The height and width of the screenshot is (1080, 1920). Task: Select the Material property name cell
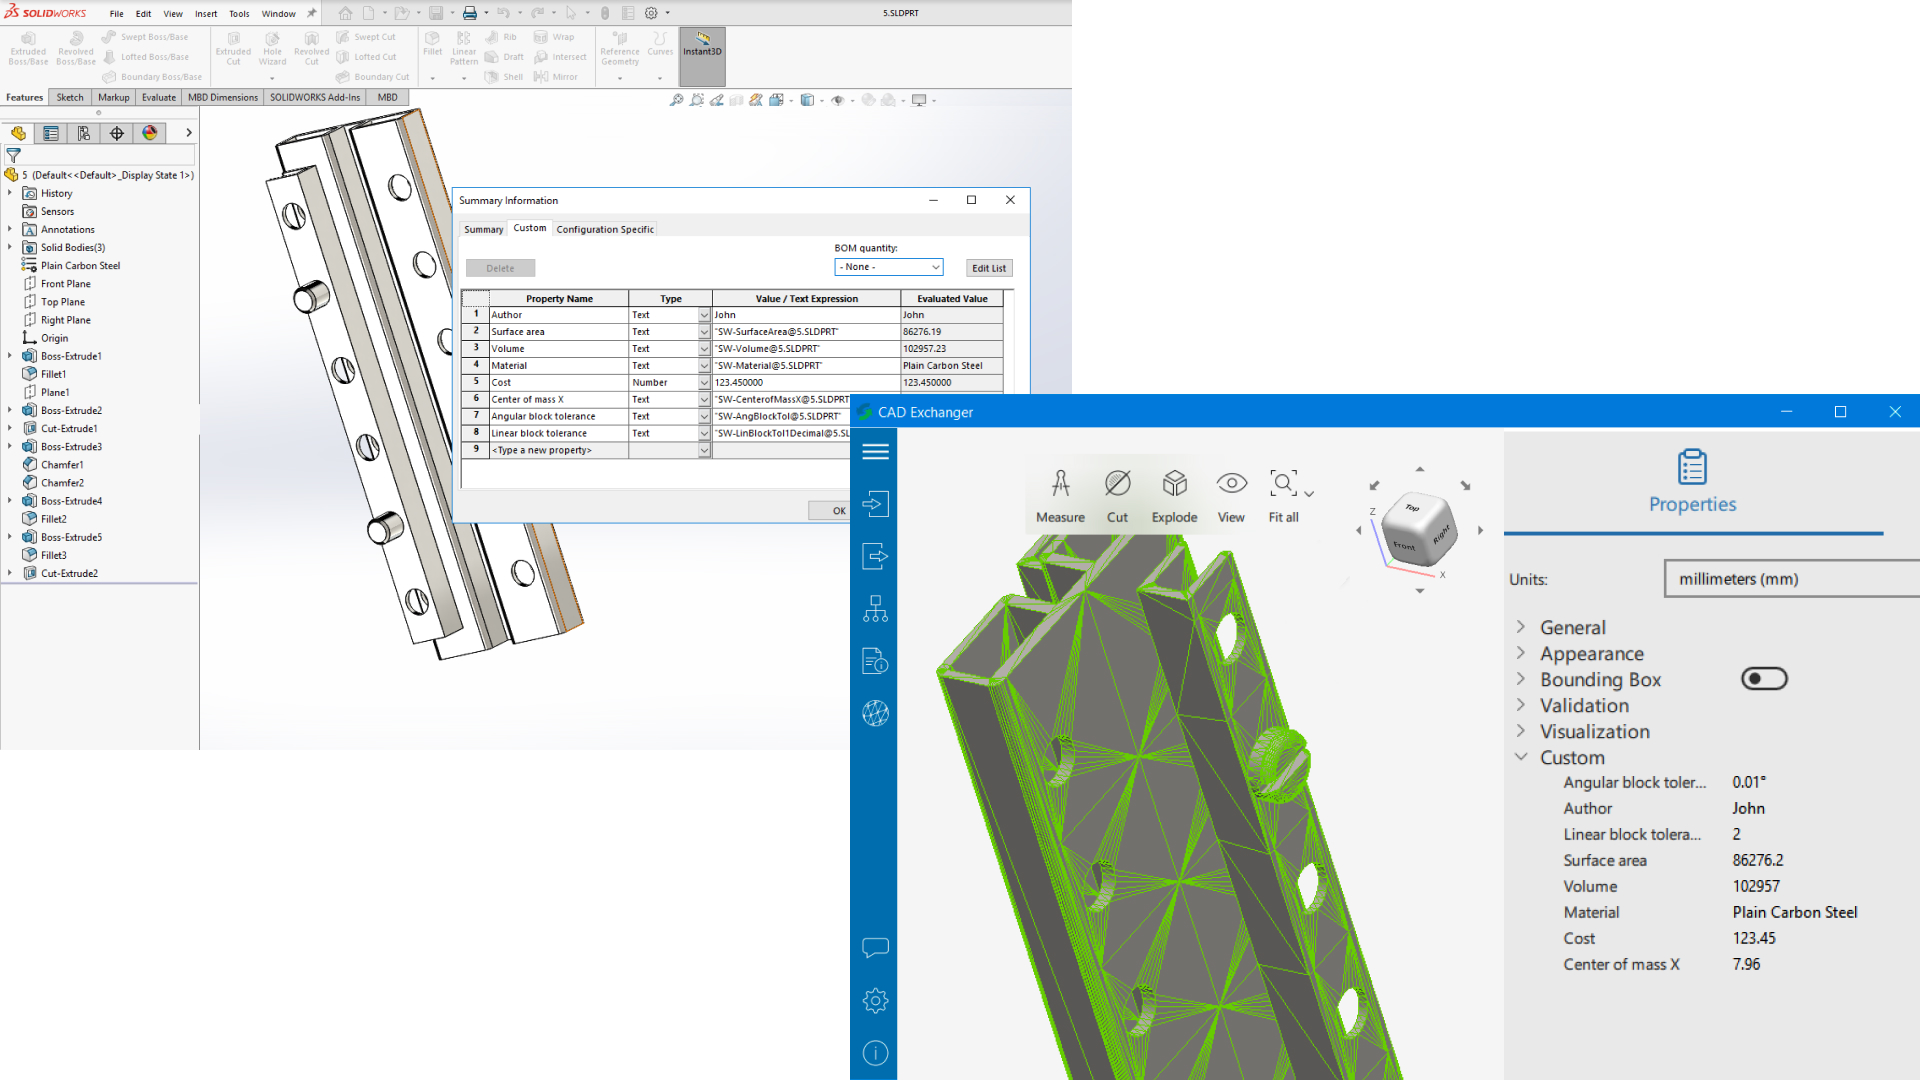click(x=558, y=365)
